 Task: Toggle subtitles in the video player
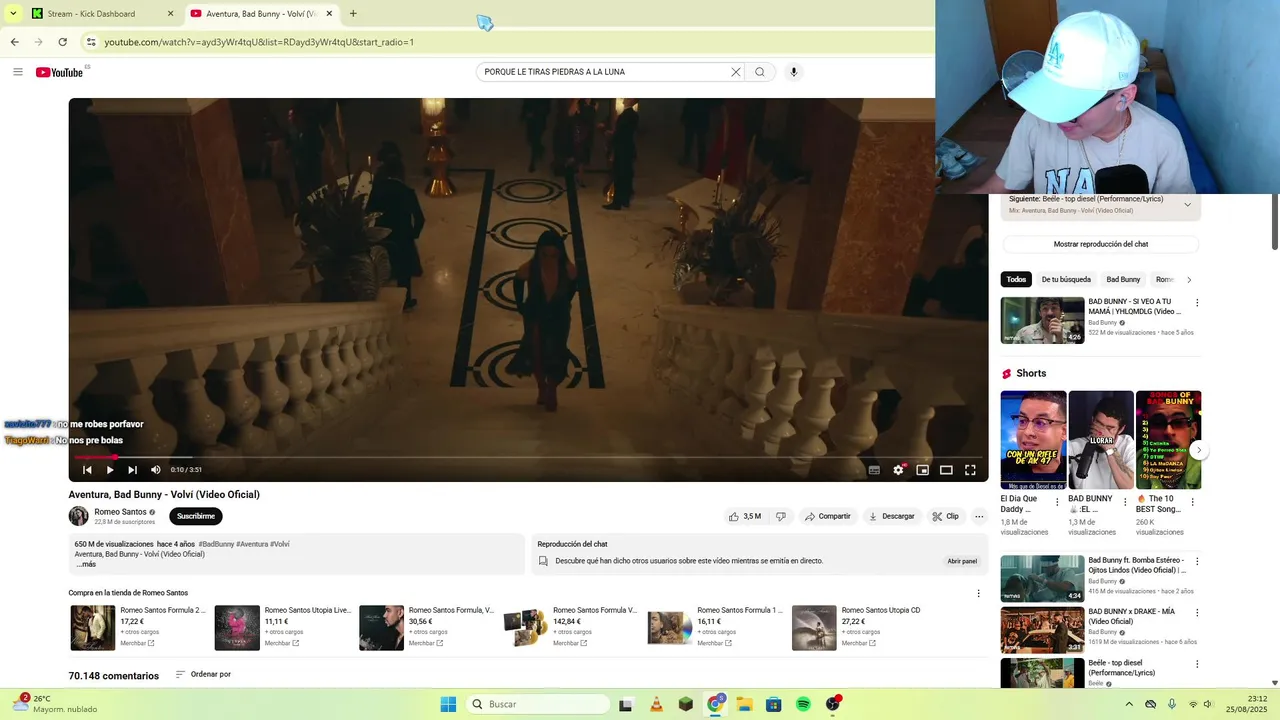coord(874,470)
